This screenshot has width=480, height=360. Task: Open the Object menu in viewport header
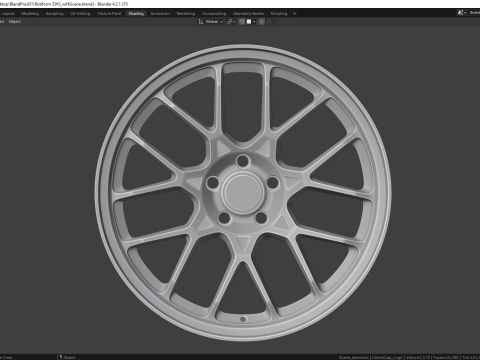click(x=15, y=22)
